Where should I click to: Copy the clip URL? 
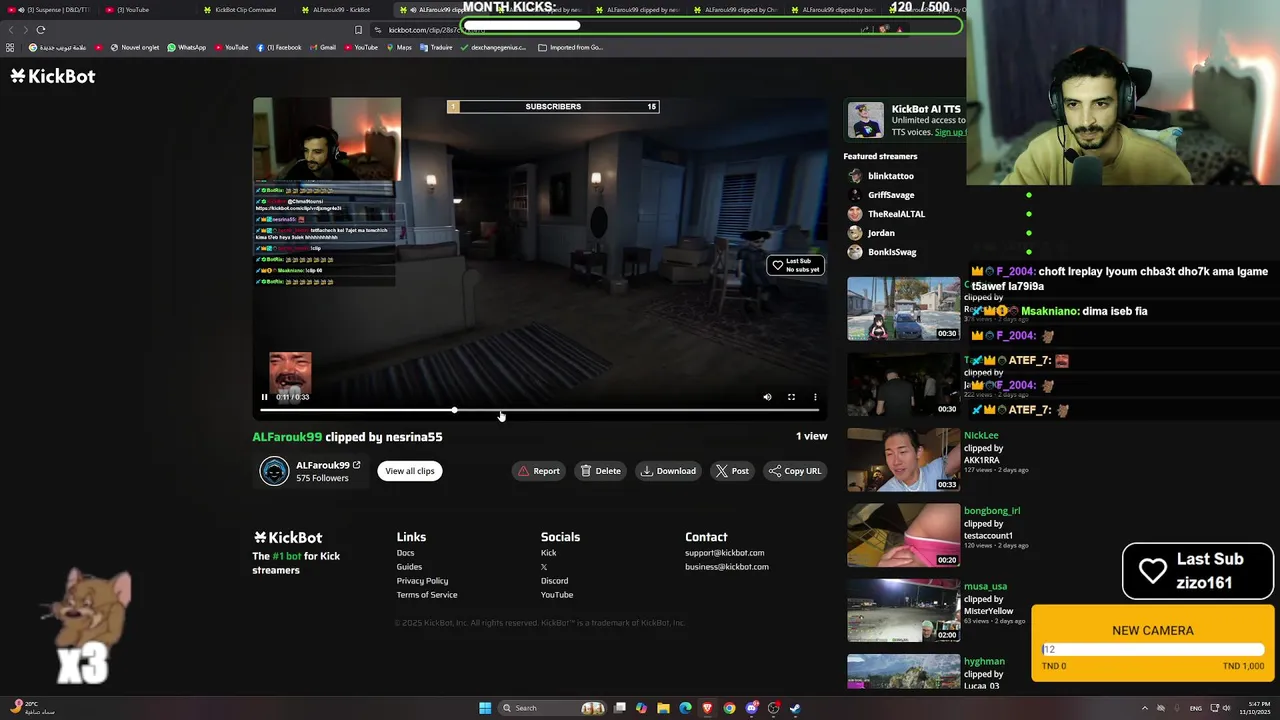pos(795,471)
